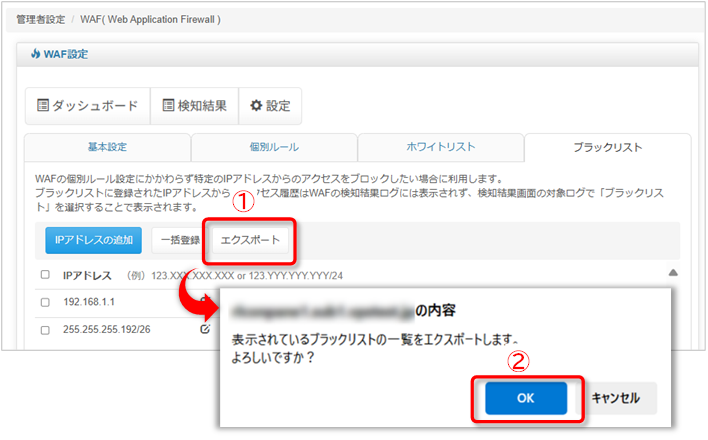Check the 255.255.255.192/26 row checkbox
This screenshot has height=440, width=708.
click(45, 330)
